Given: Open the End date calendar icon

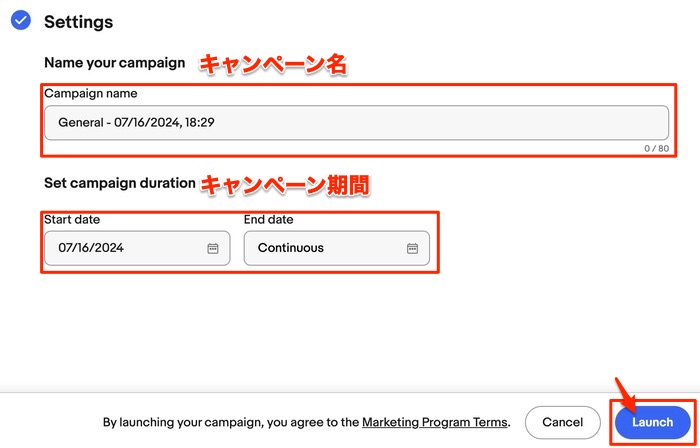Looking at the screenshot, I should coord(412,248).
